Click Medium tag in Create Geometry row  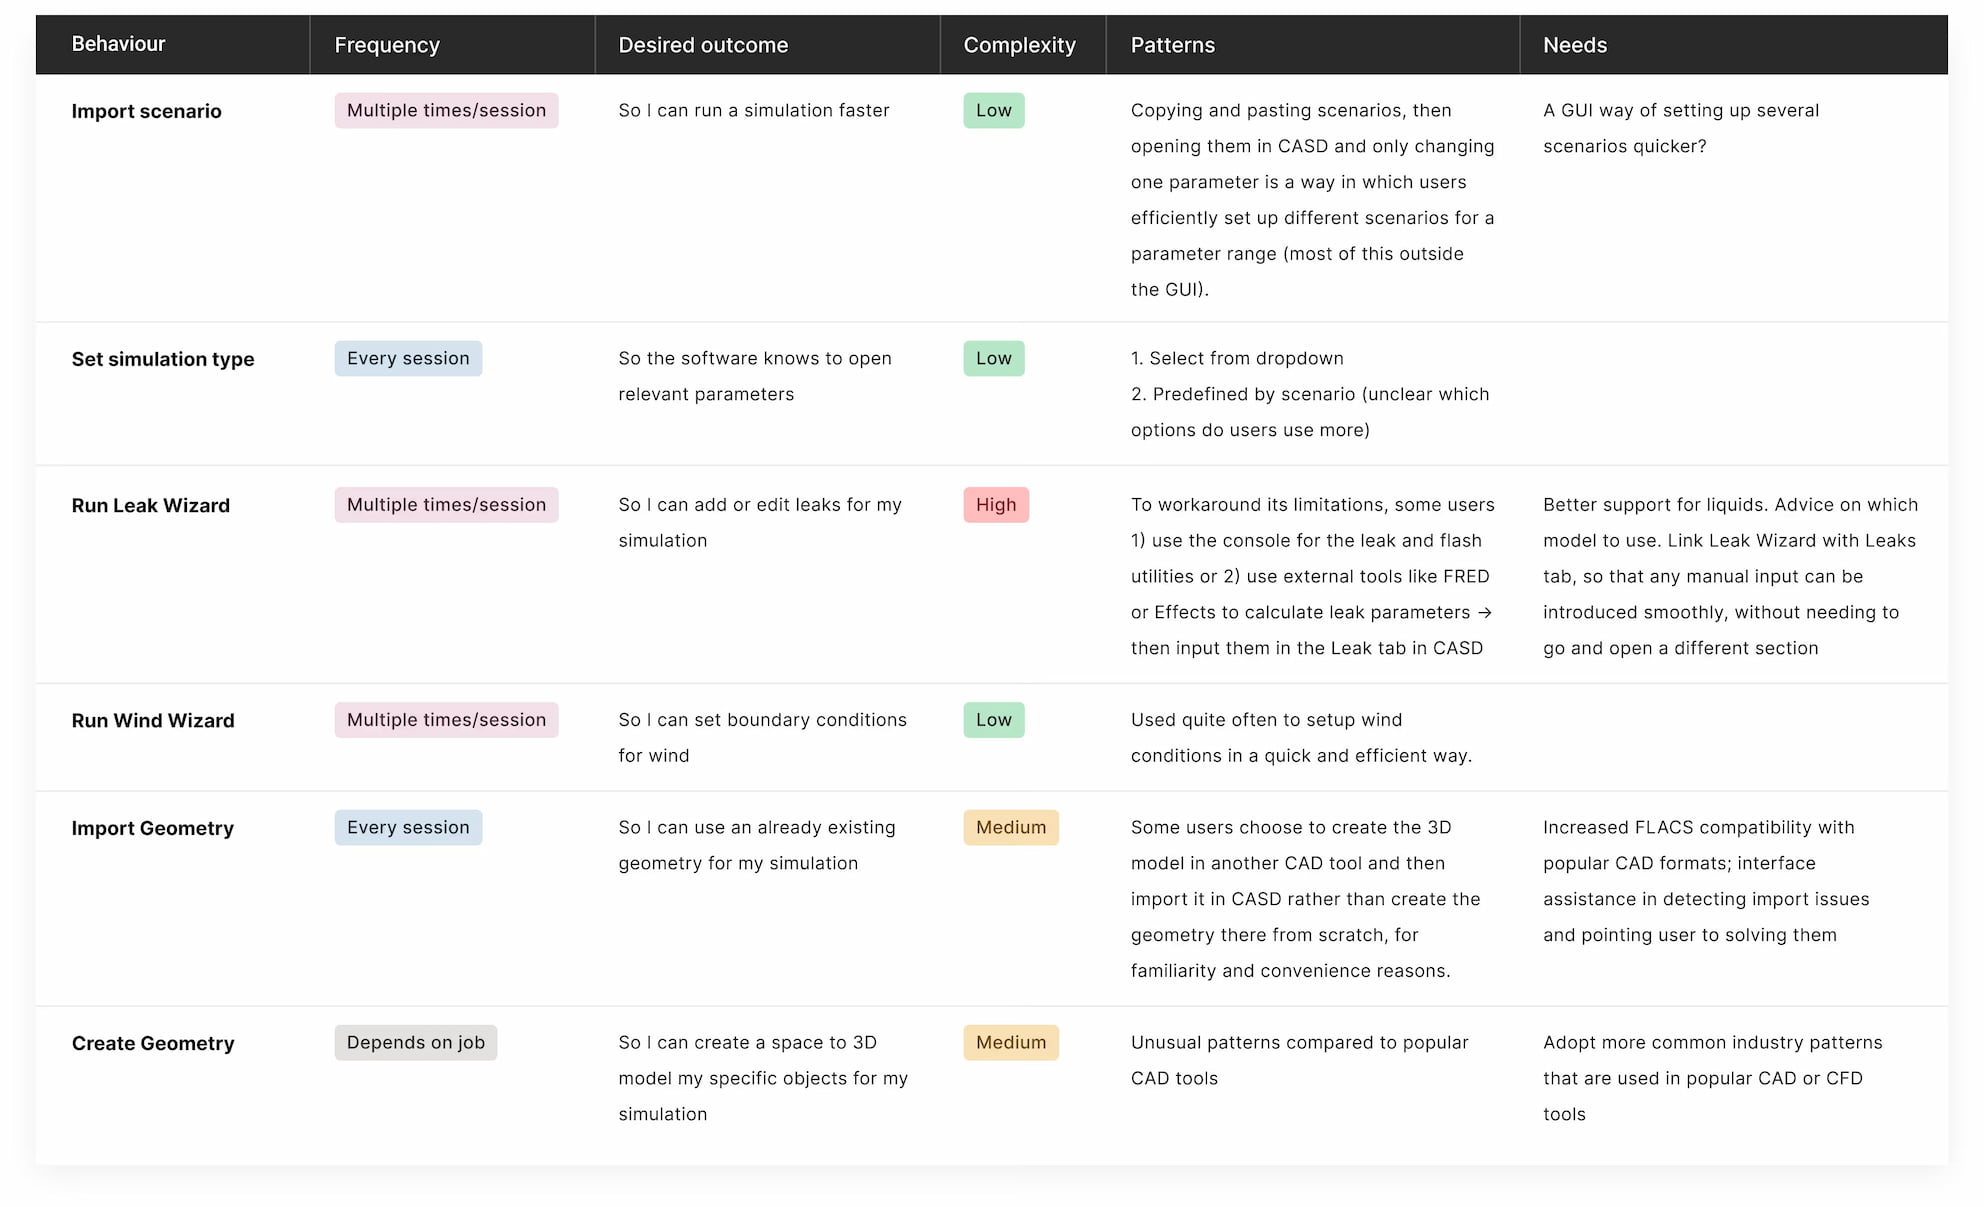[x=1010, y=1043]
